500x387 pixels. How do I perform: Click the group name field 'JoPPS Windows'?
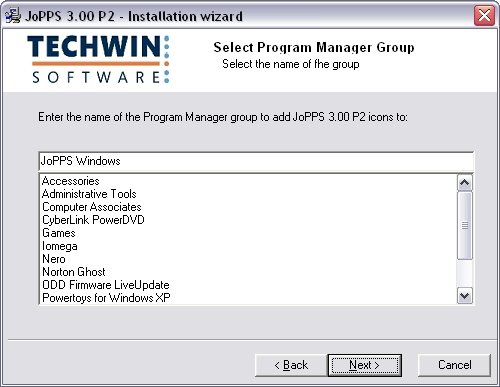[256, 161]
